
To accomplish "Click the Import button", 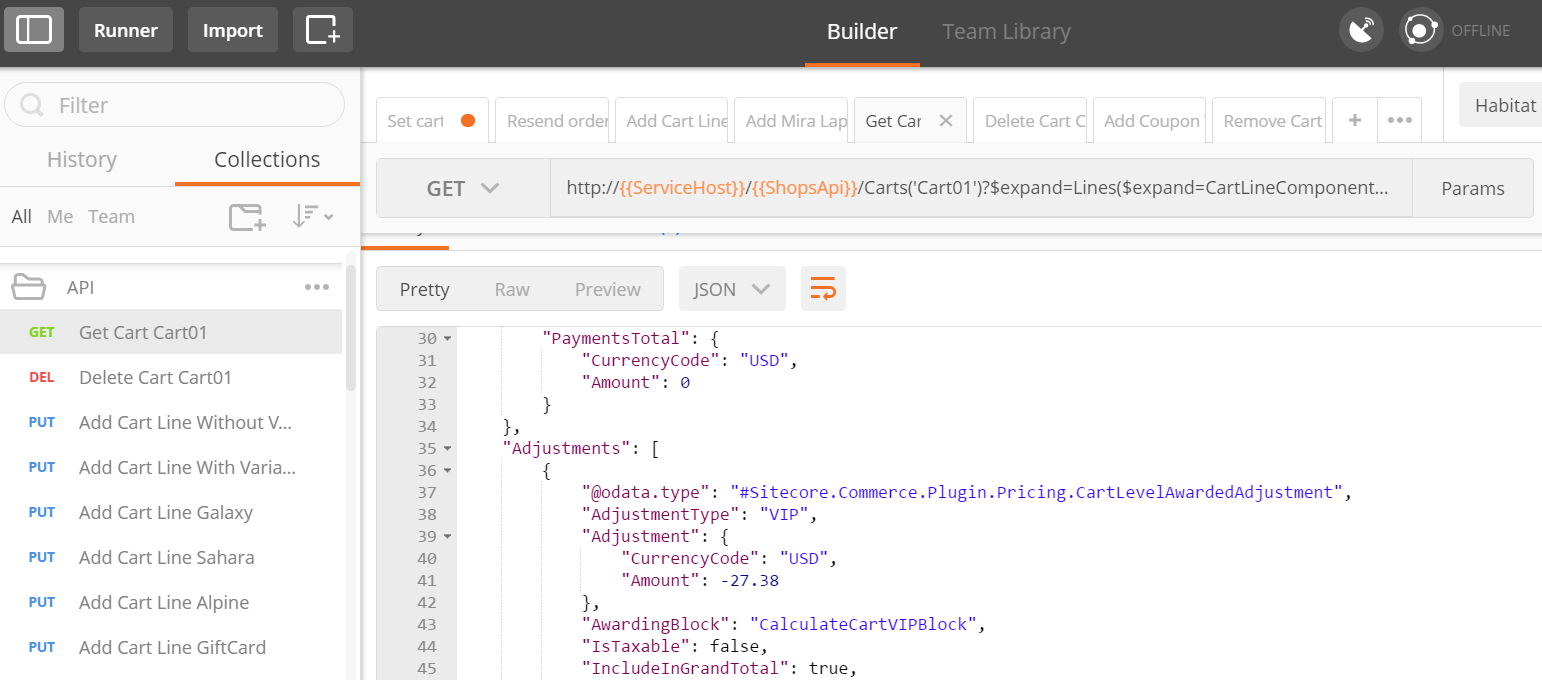I will pyautogui.click(x=233, y=30).
